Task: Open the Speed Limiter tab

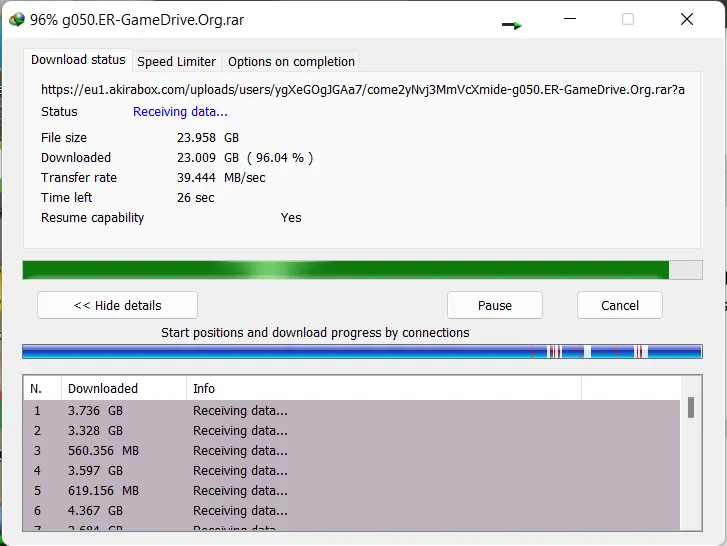Action: click(176, 62)
